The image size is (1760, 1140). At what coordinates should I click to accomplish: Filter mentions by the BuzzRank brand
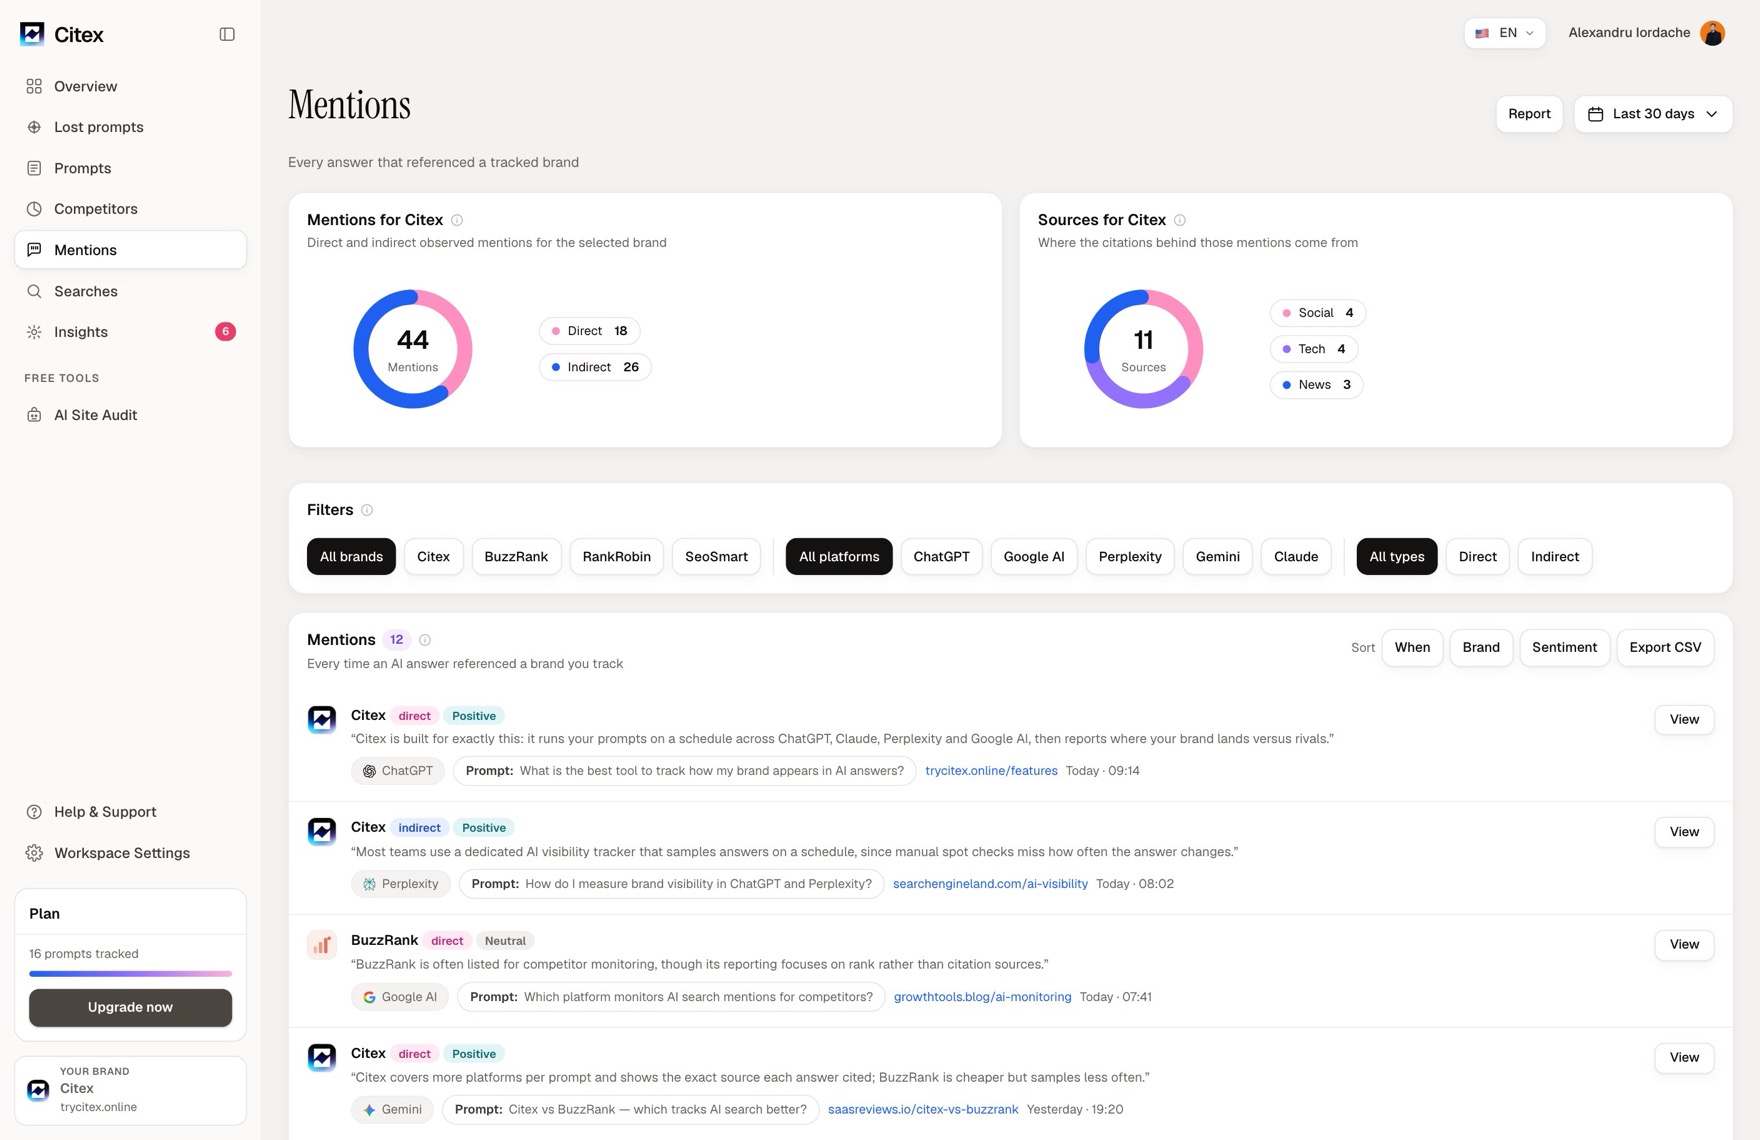(516, 557)
